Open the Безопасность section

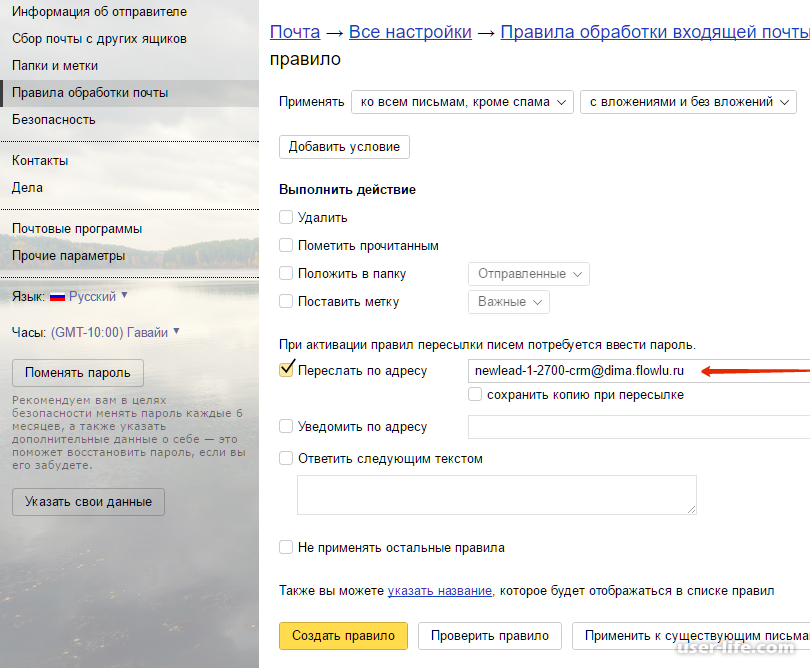point(54,119)
